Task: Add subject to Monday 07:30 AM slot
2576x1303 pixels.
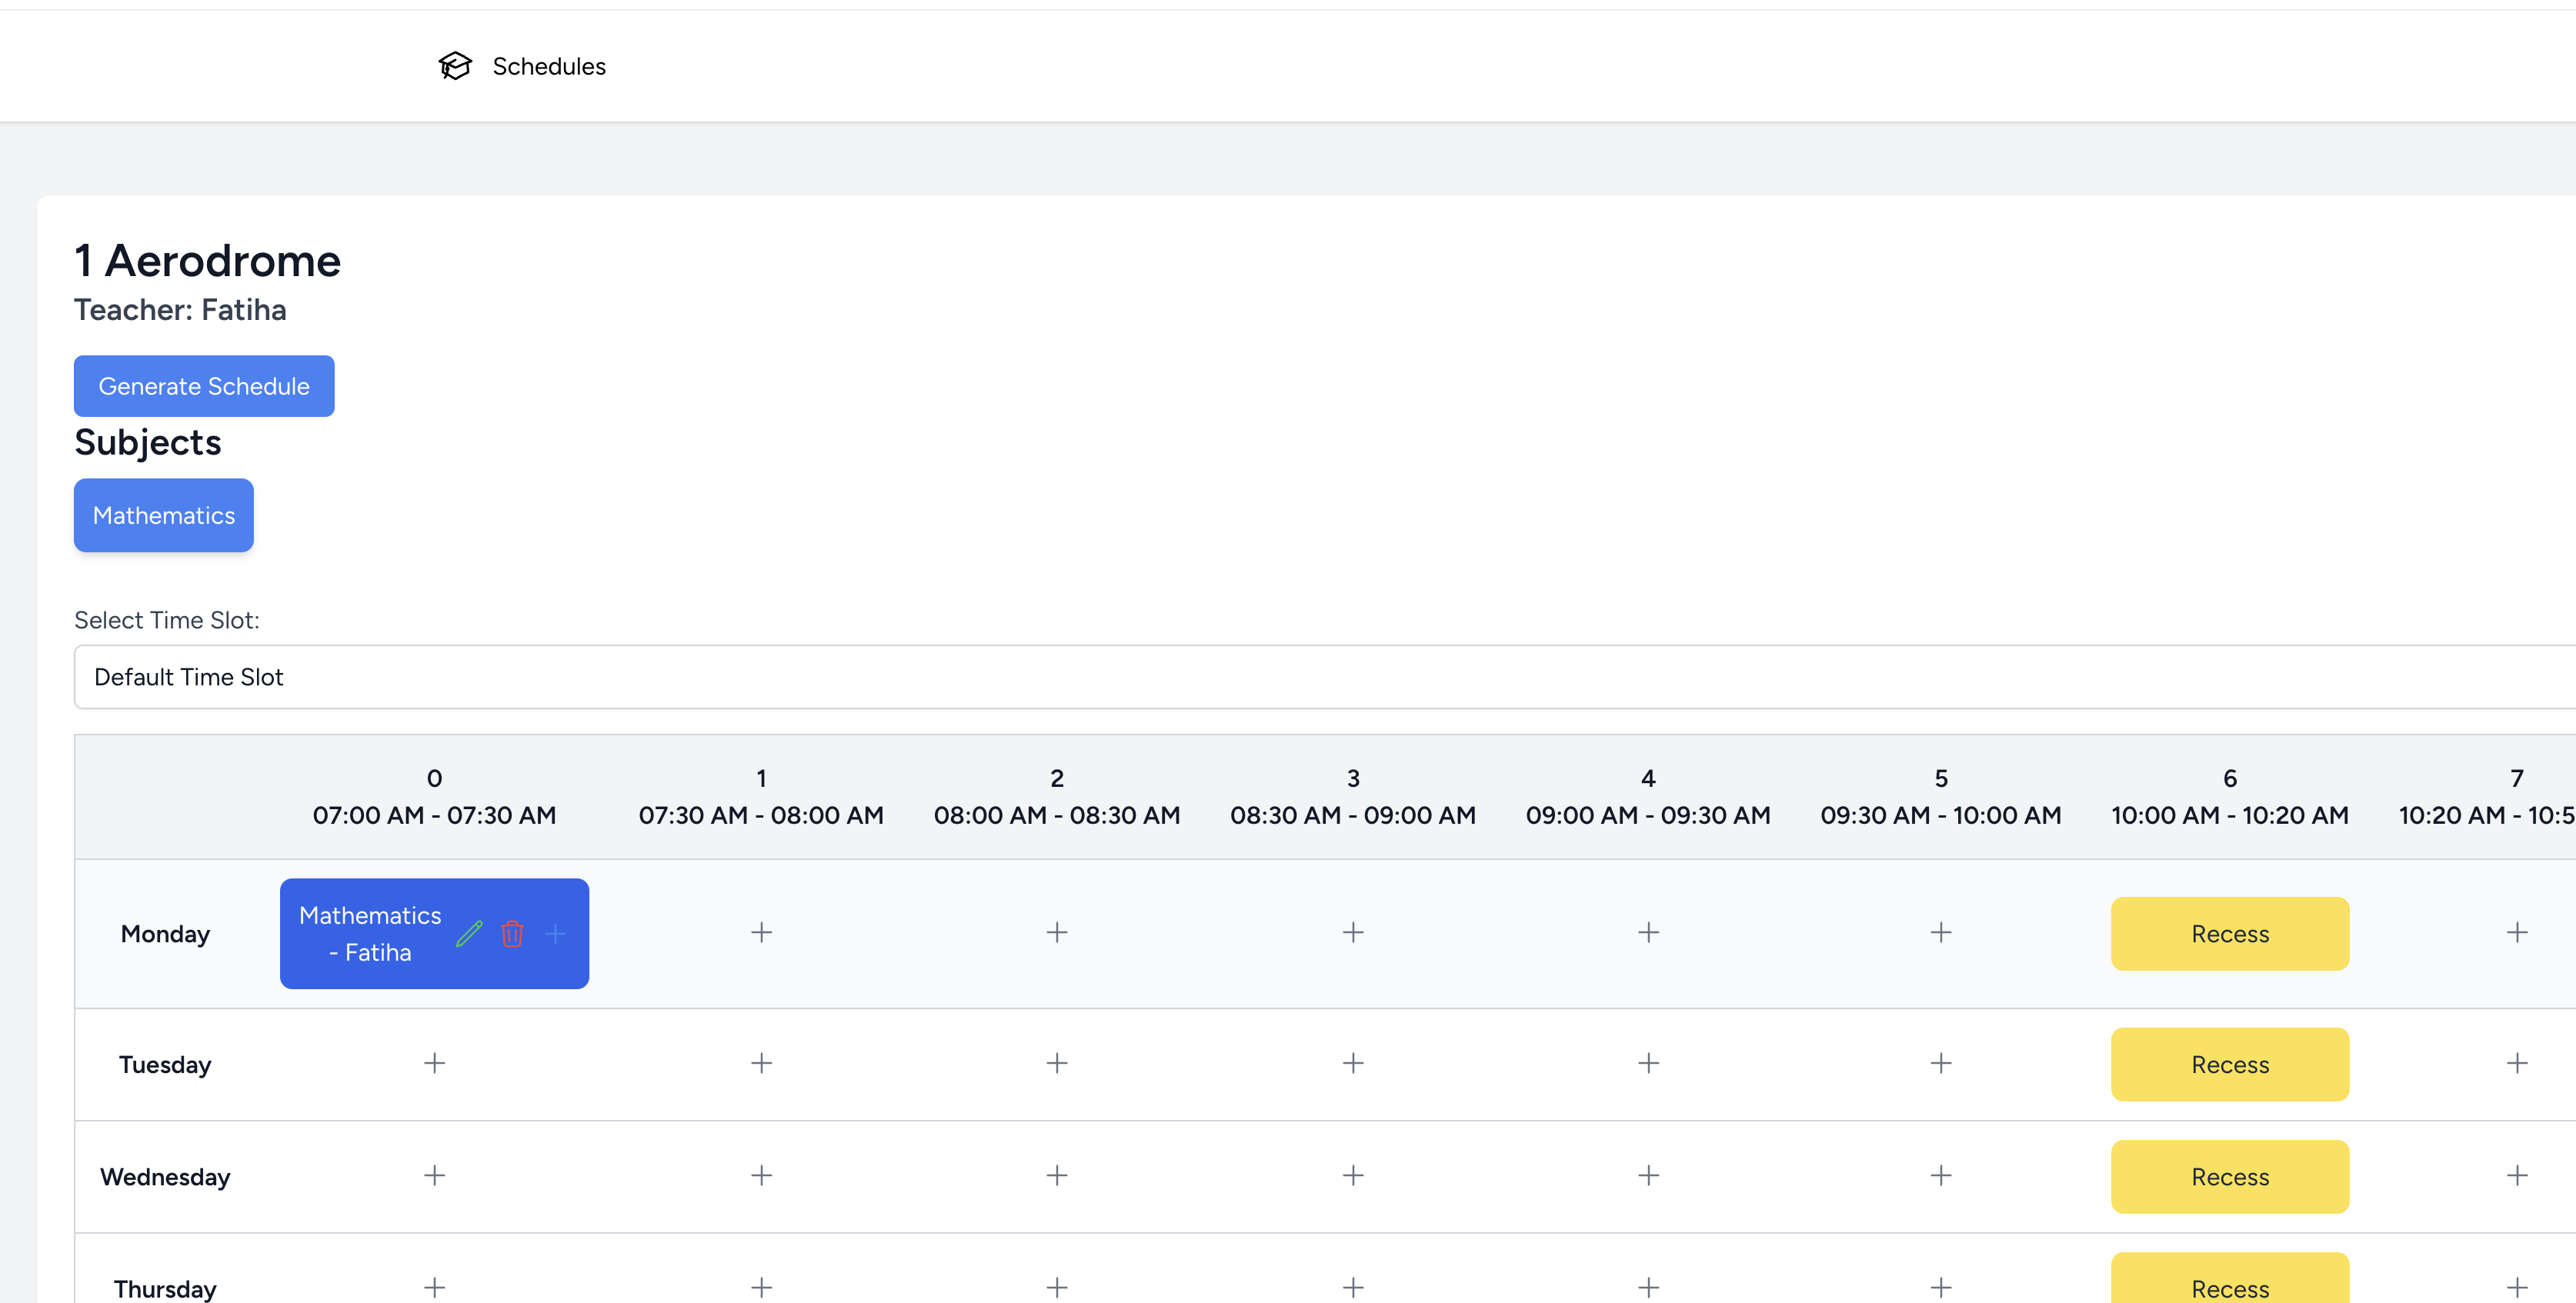Action: [761, 932]
